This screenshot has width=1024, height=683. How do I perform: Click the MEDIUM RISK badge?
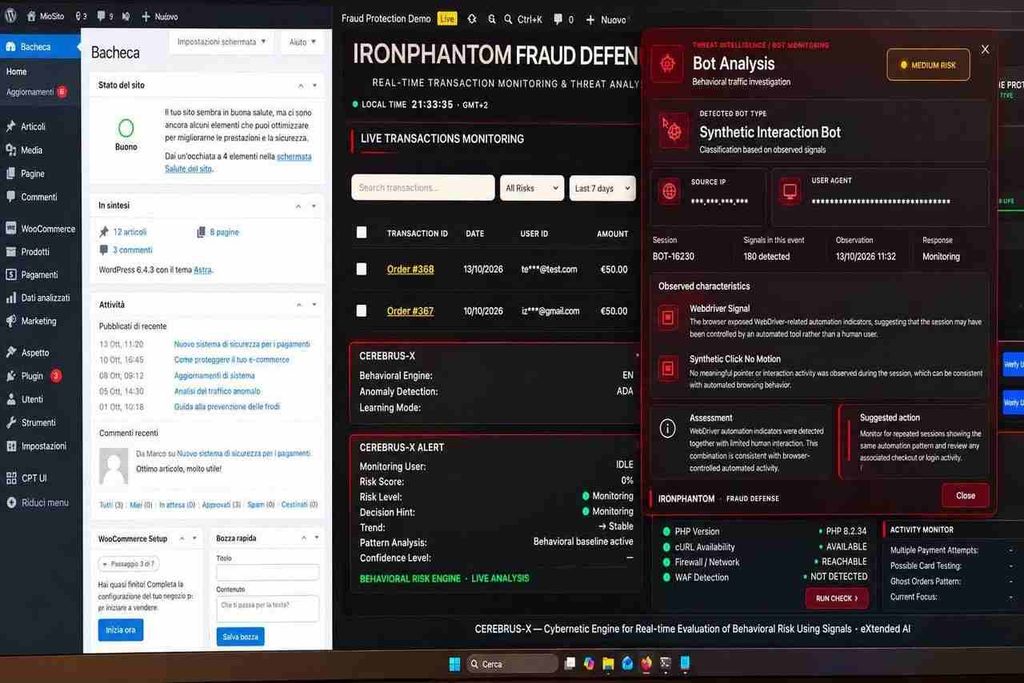(x=928, y=65)
